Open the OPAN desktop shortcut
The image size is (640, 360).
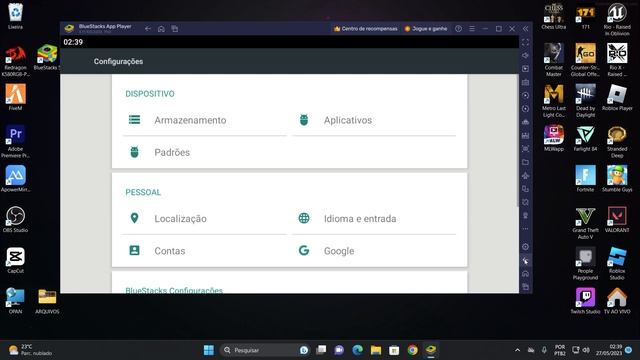(x=15, y=301)
